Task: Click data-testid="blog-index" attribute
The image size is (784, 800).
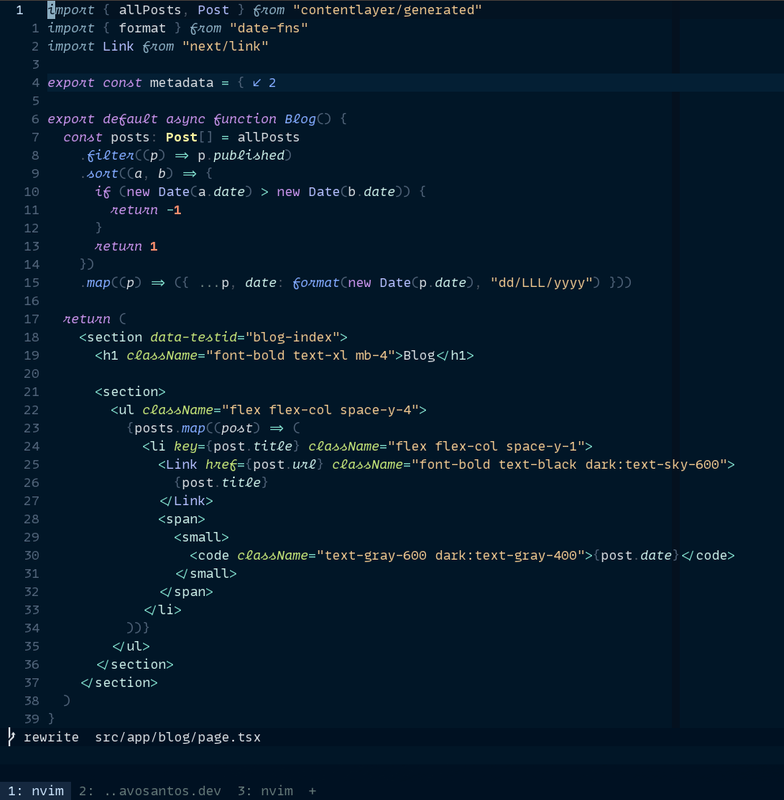Action: pos(245,337)
